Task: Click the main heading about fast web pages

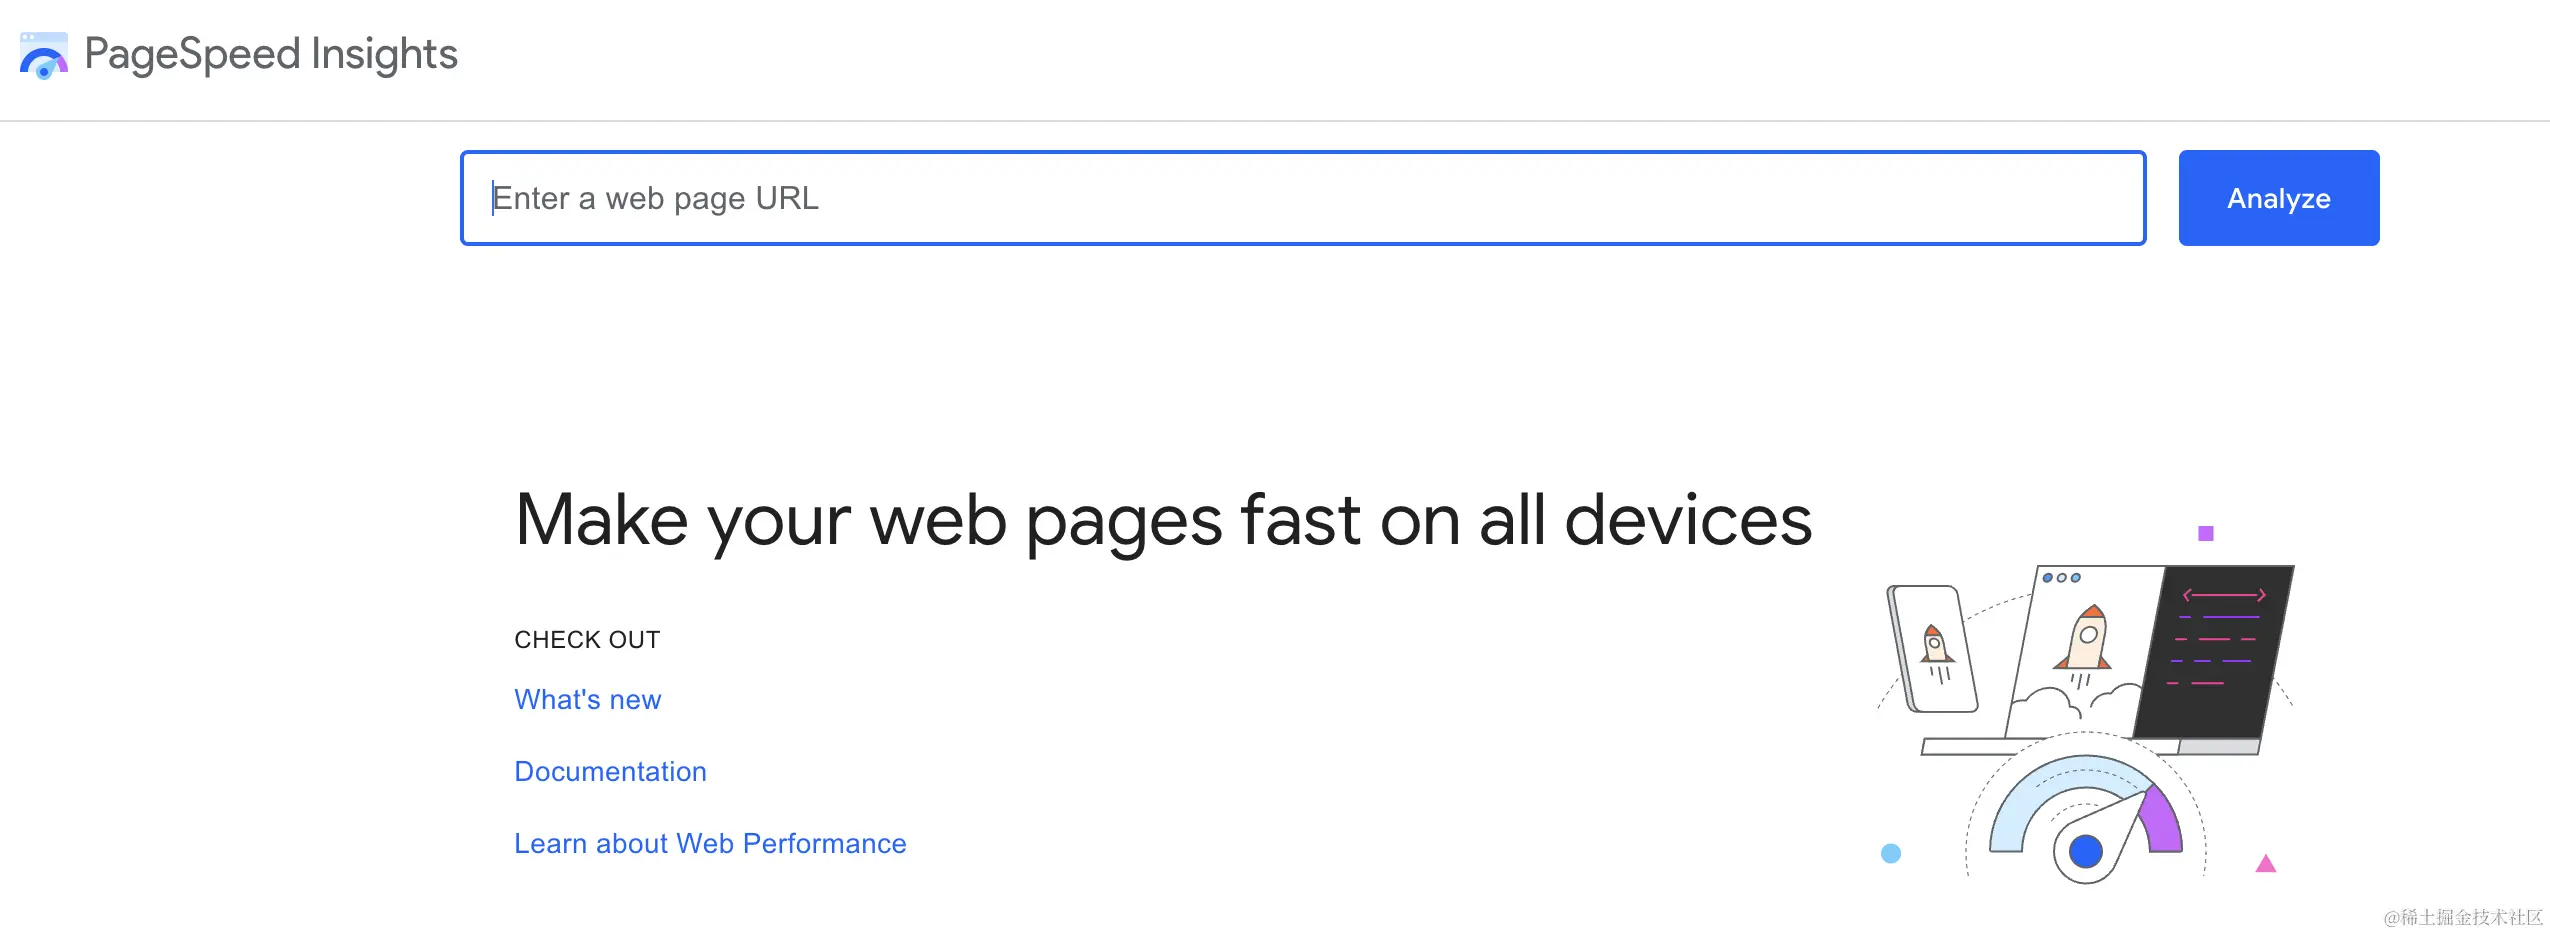Action: click(1162, 520)
